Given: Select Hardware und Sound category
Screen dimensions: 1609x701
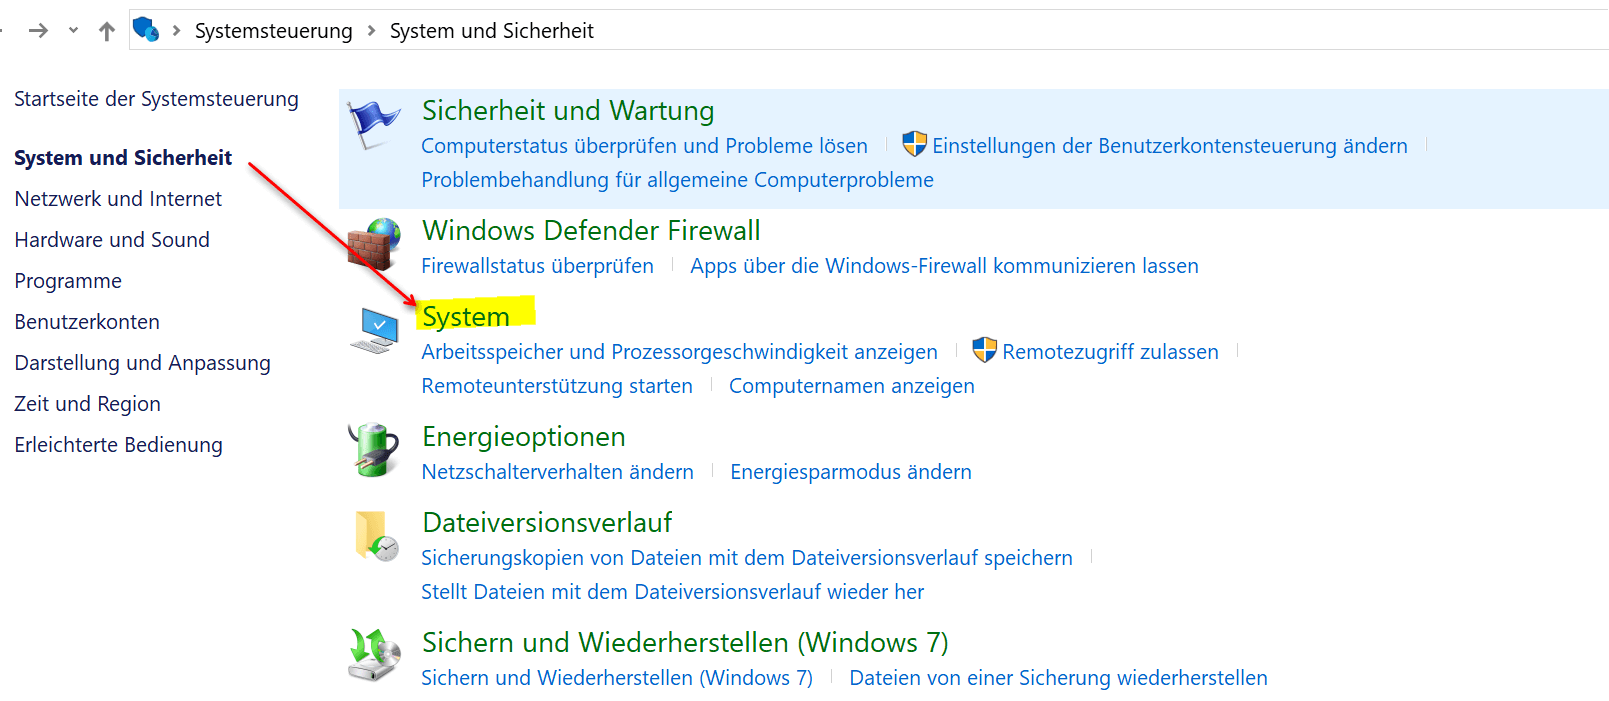Looking at the screenshot, I should tap(112, 240).
